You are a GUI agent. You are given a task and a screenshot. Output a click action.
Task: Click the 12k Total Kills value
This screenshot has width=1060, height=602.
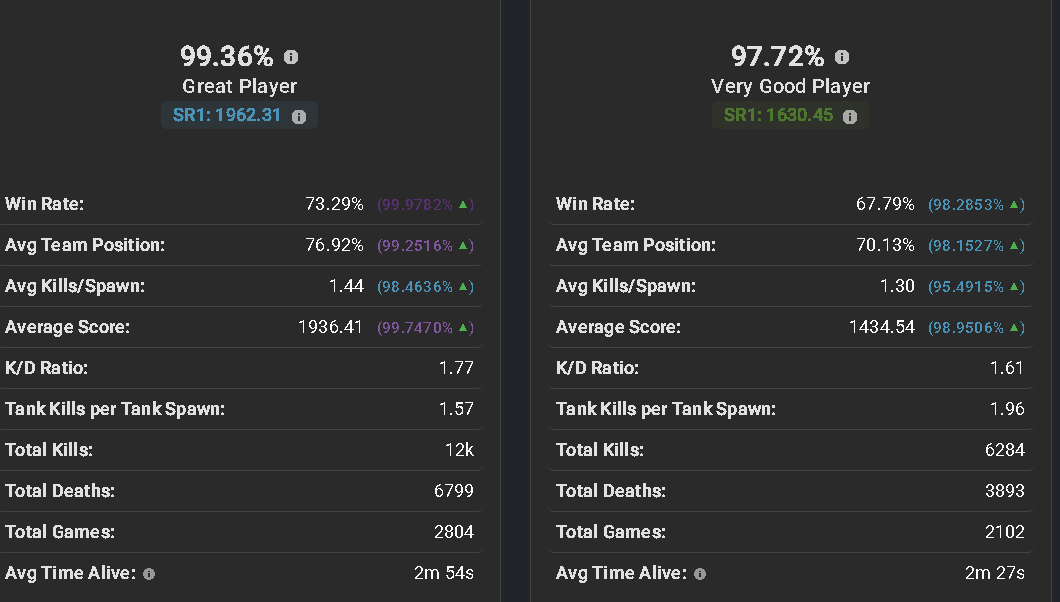pos(460,450)
